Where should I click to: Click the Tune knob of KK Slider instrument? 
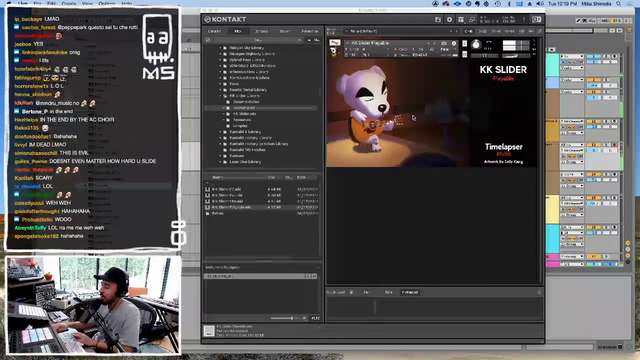coord(476,44)
